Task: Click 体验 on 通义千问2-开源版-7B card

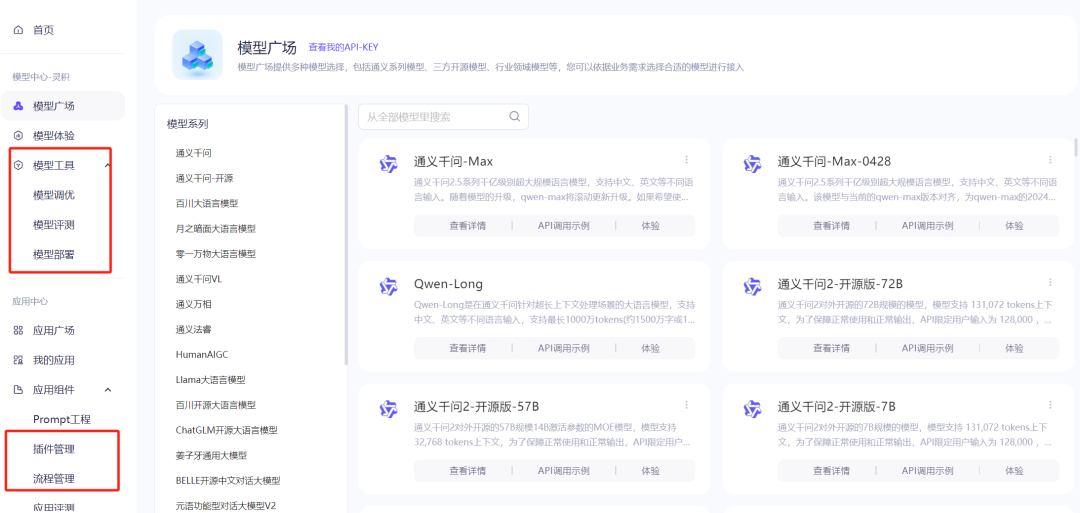Action: [1014, 471]
